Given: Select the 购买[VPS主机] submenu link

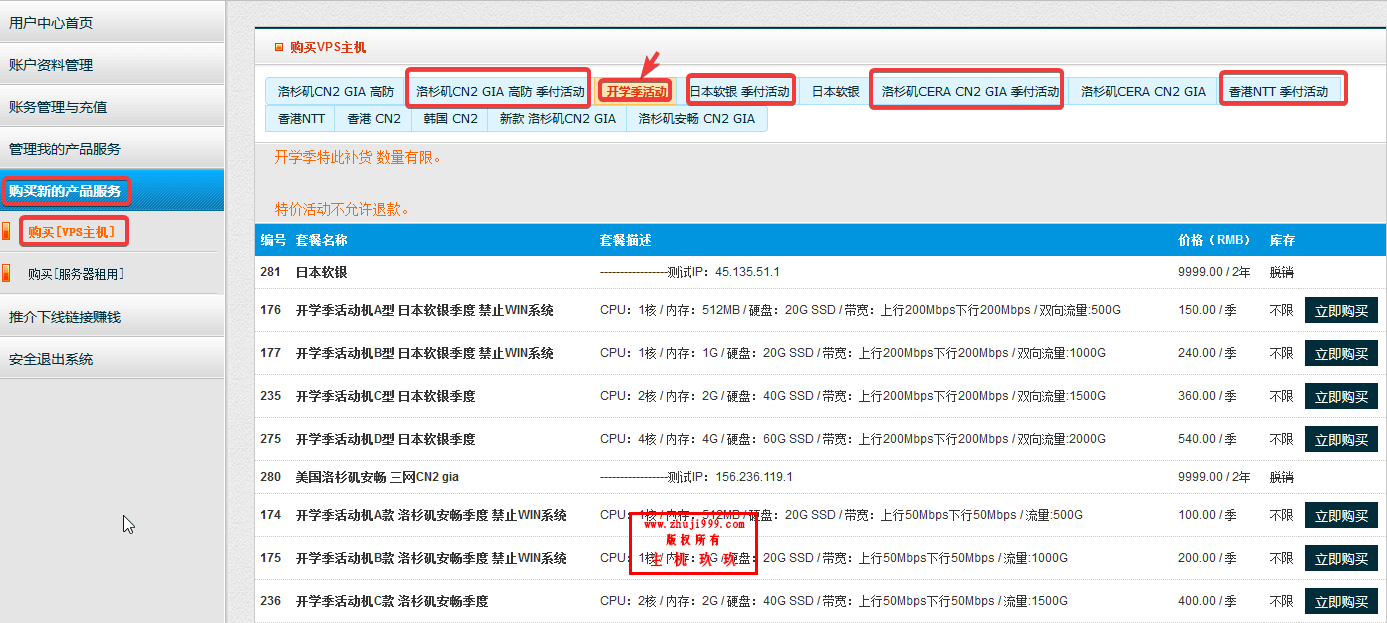Looking at the screenshot, I should click(x=72, y=232).
